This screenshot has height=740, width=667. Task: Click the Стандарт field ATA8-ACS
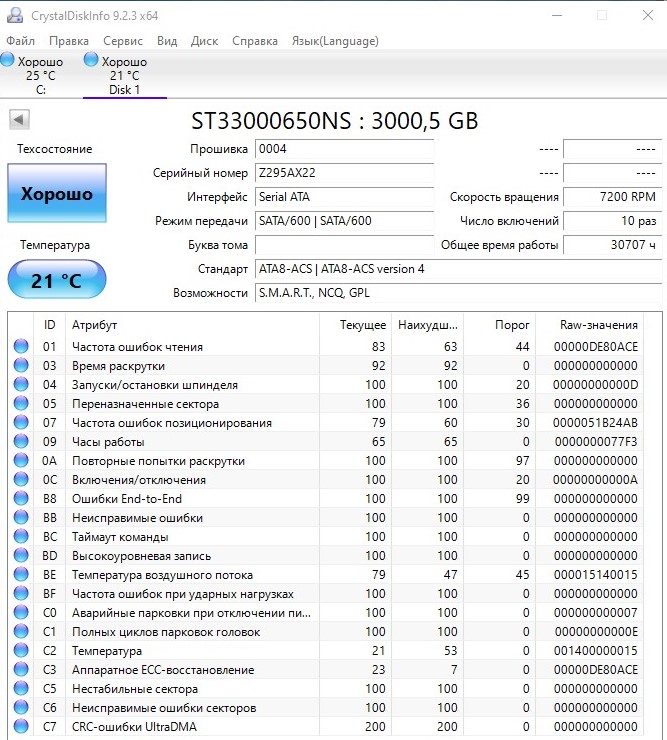pyautogui.click(x=458, y=269)
